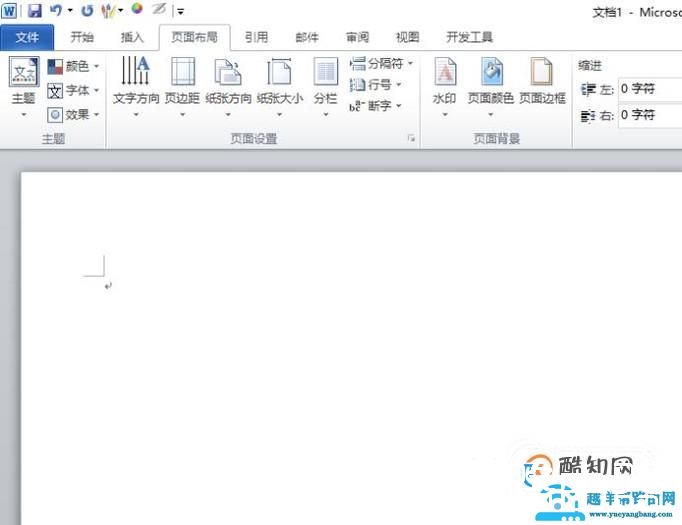Open the 纸张大小 (Paper Size) menu
Image resolution: width=682 pixels, height=525 pixels.
tap(280, 87)
